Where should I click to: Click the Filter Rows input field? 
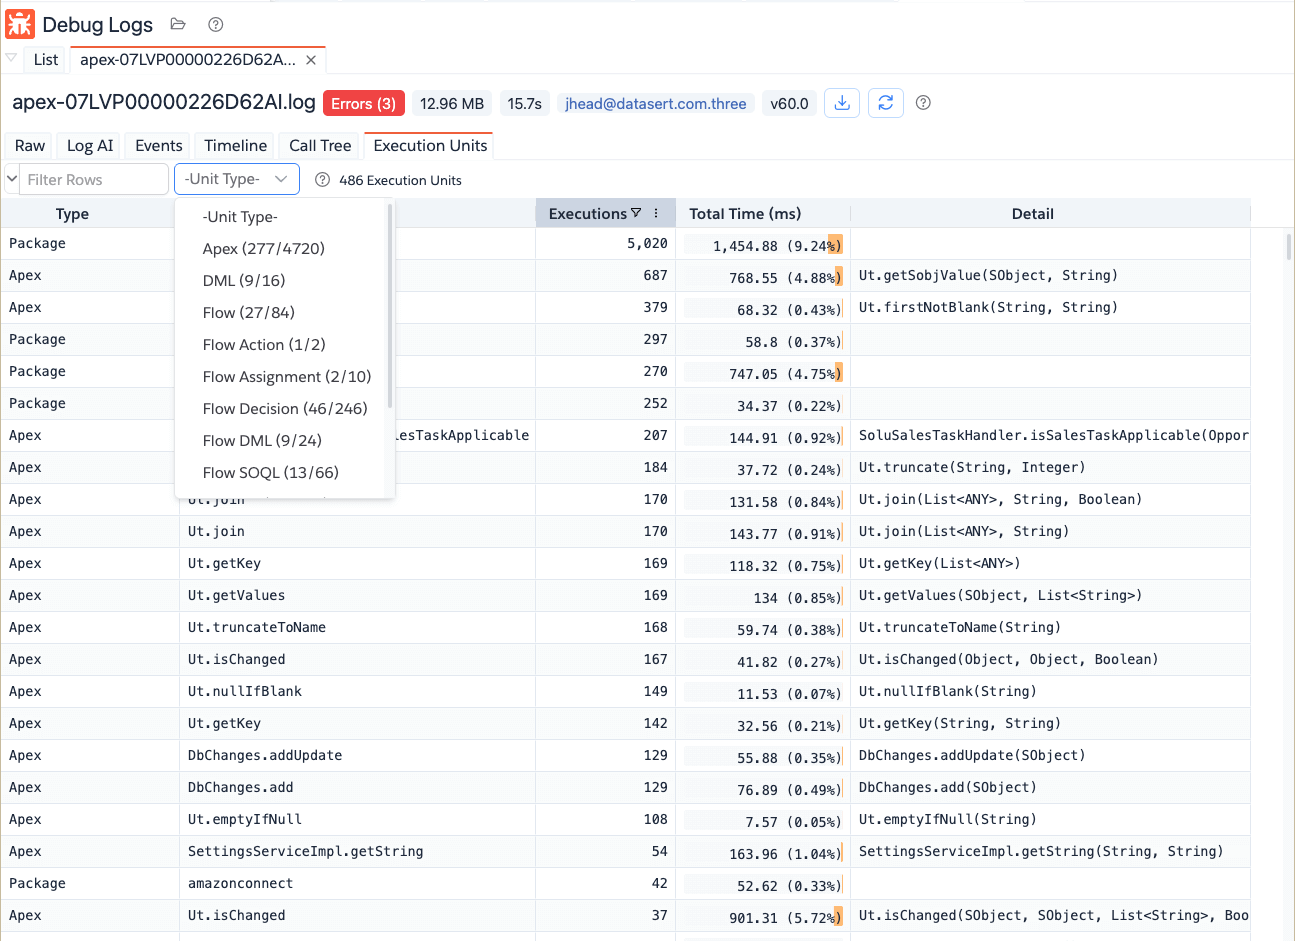93,180
